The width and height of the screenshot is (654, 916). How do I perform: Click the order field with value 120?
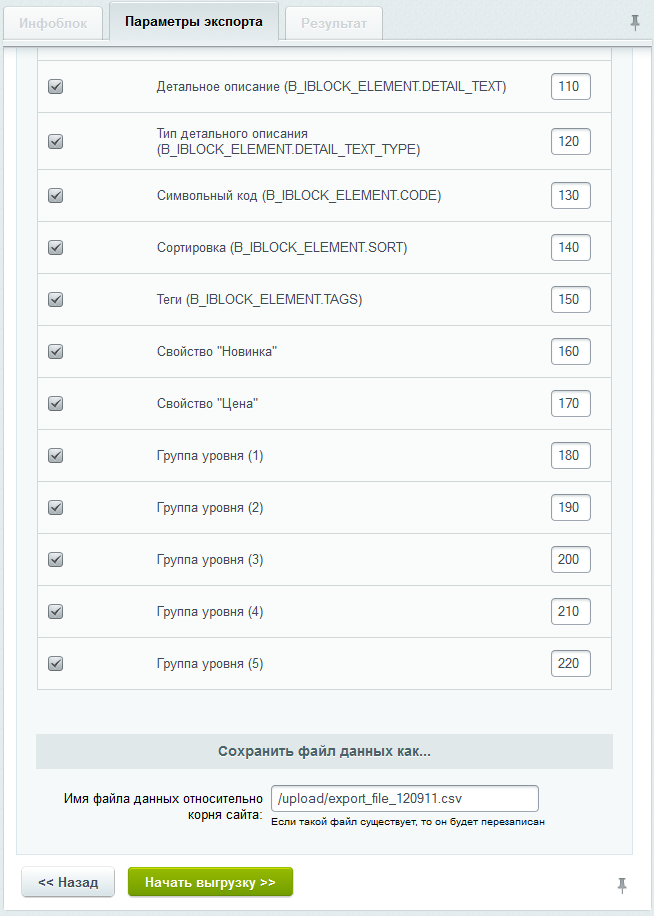(x=570, y=141)
